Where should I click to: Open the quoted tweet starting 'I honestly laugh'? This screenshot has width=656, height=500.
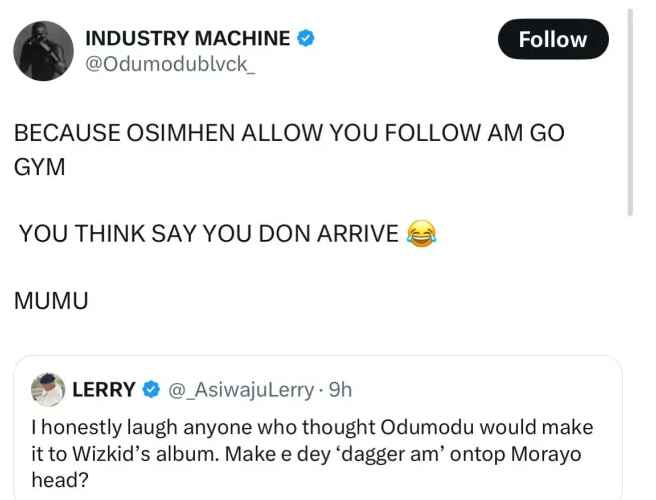[318, 428]
